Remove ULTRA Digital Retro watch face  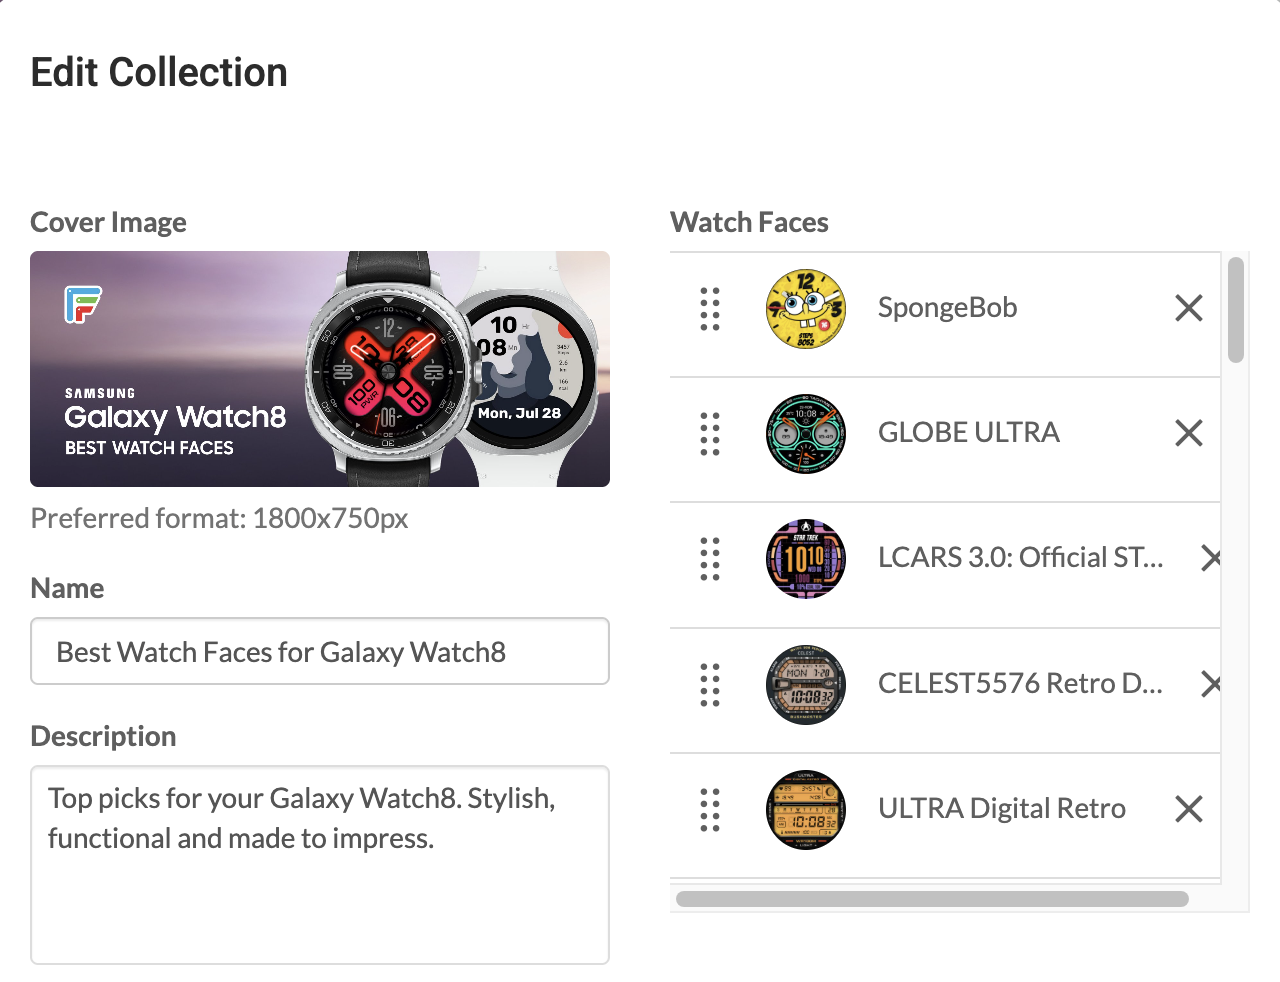tap(1188, 809)
